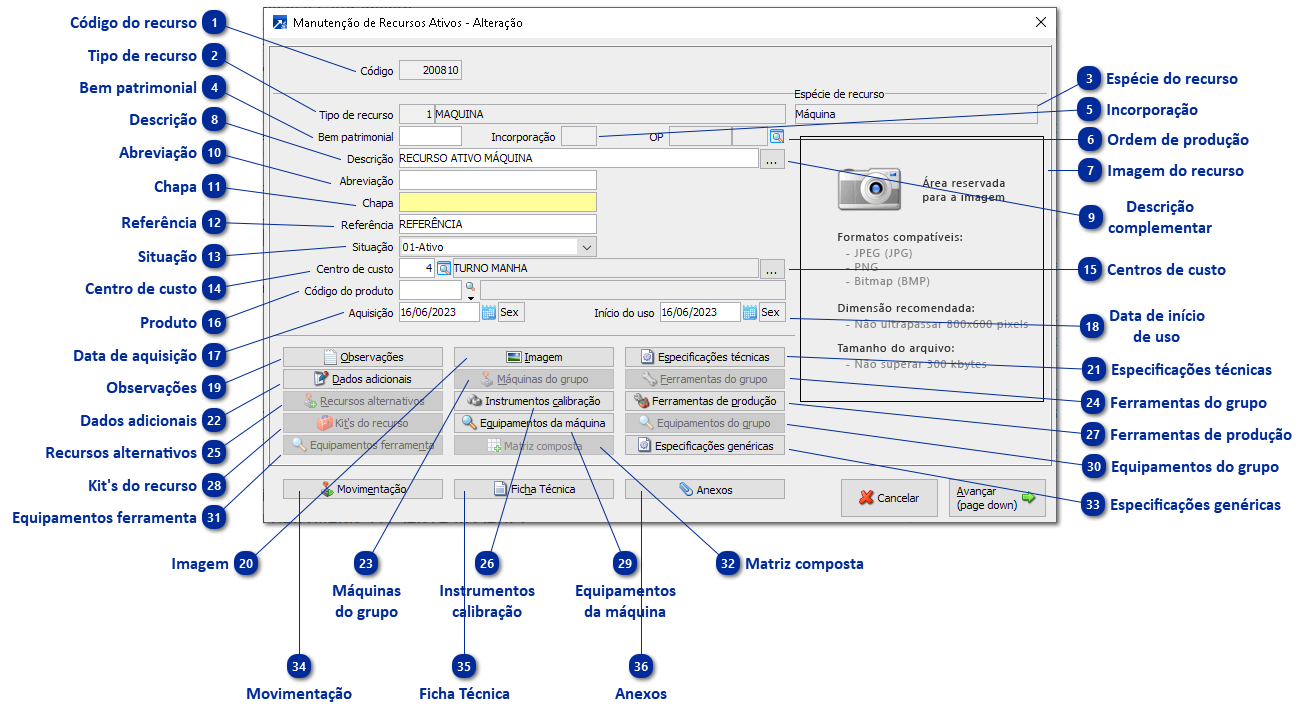The image size is (1308, 720).
Task: Click the Avançar (page down) button
Action: pyautogui.click(x=997, y=497)
